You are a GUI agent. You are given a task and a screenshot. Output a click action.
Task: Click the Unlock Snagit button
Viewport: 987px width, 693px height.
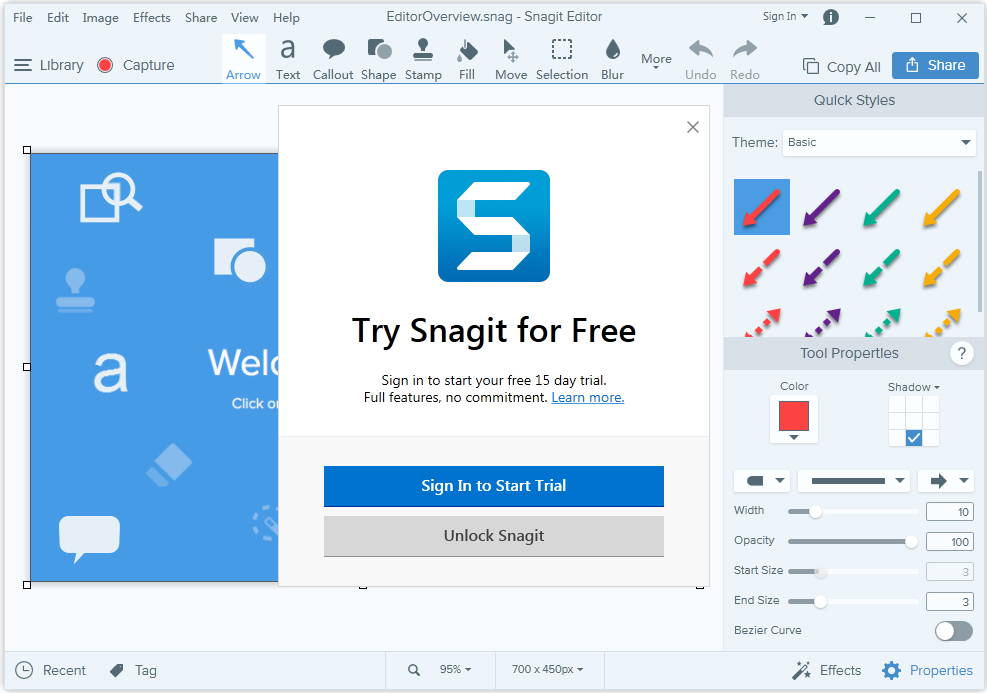click(x=494, y=536)
